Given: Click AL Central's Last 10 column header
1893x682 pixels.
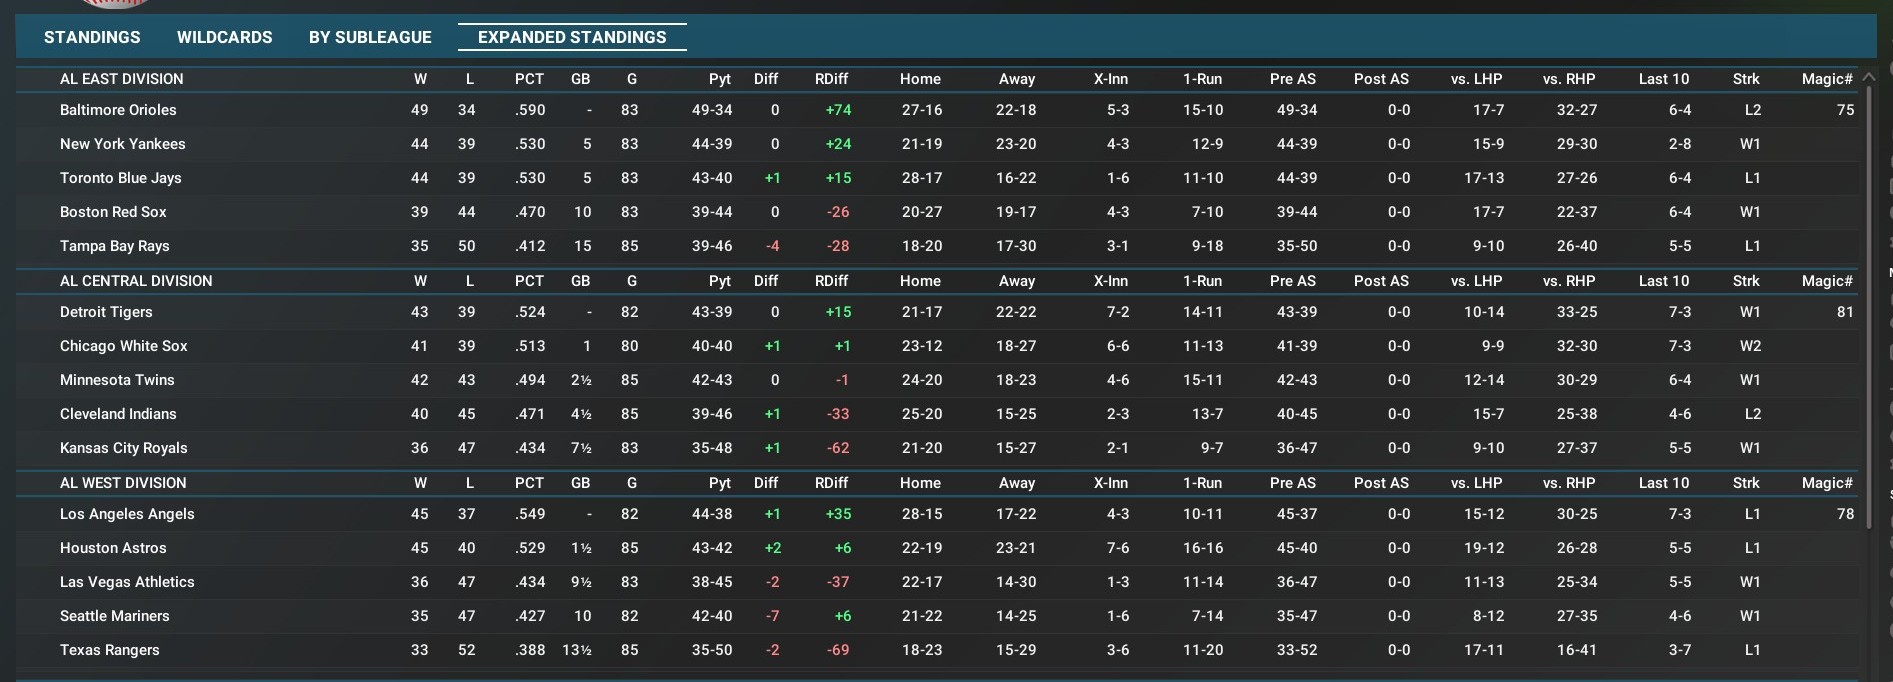Looking at the screenshot, I should point(1663,281).
